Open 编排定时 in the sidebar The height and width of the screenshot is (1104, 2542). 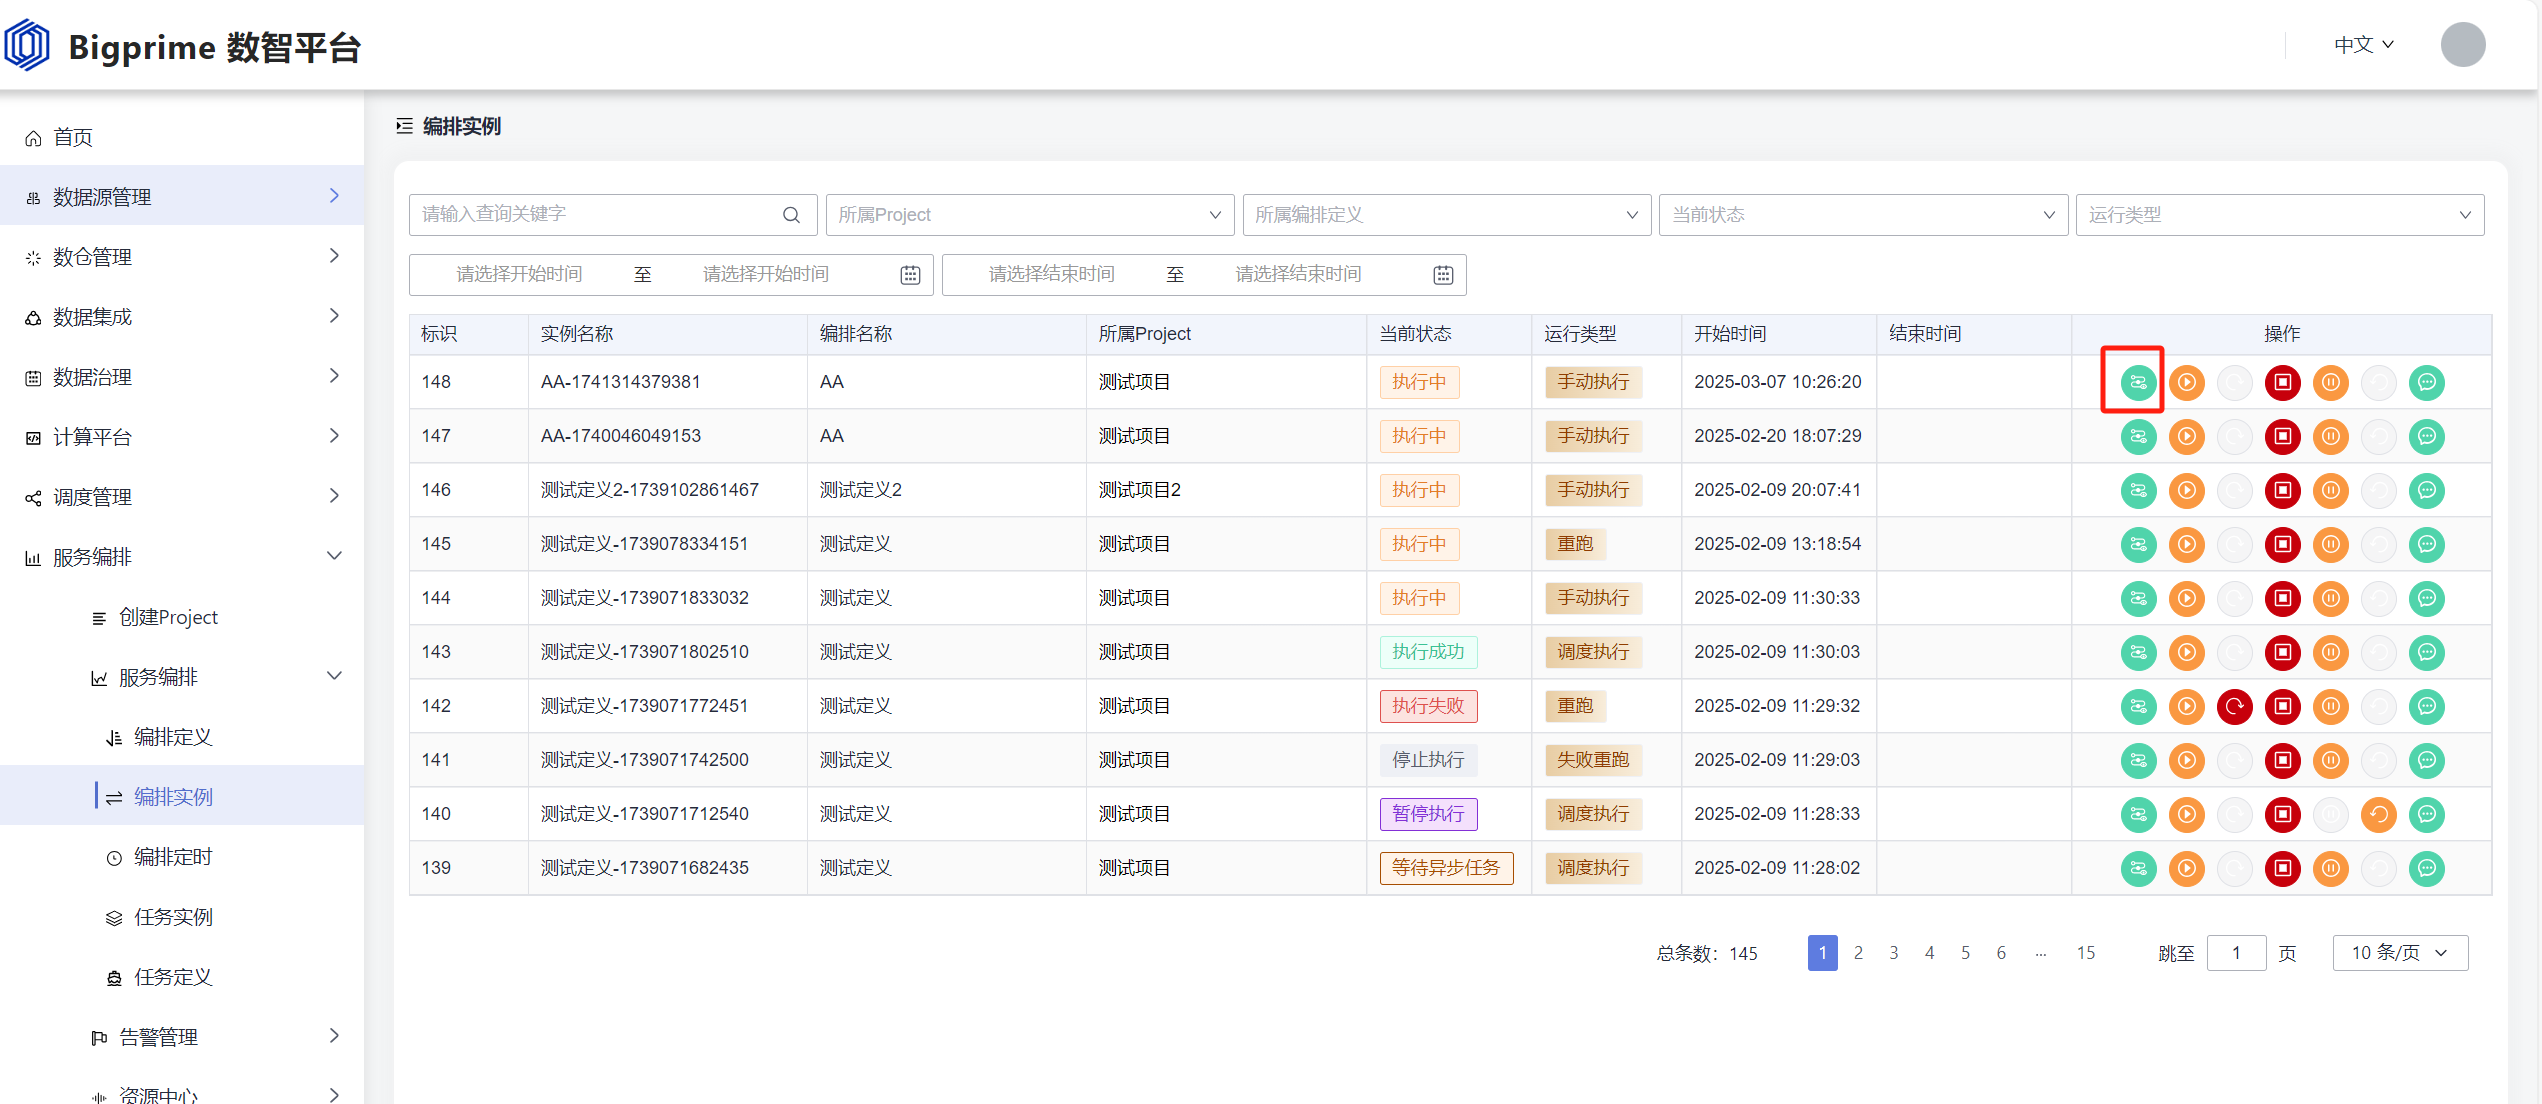(x=182, y=856)
